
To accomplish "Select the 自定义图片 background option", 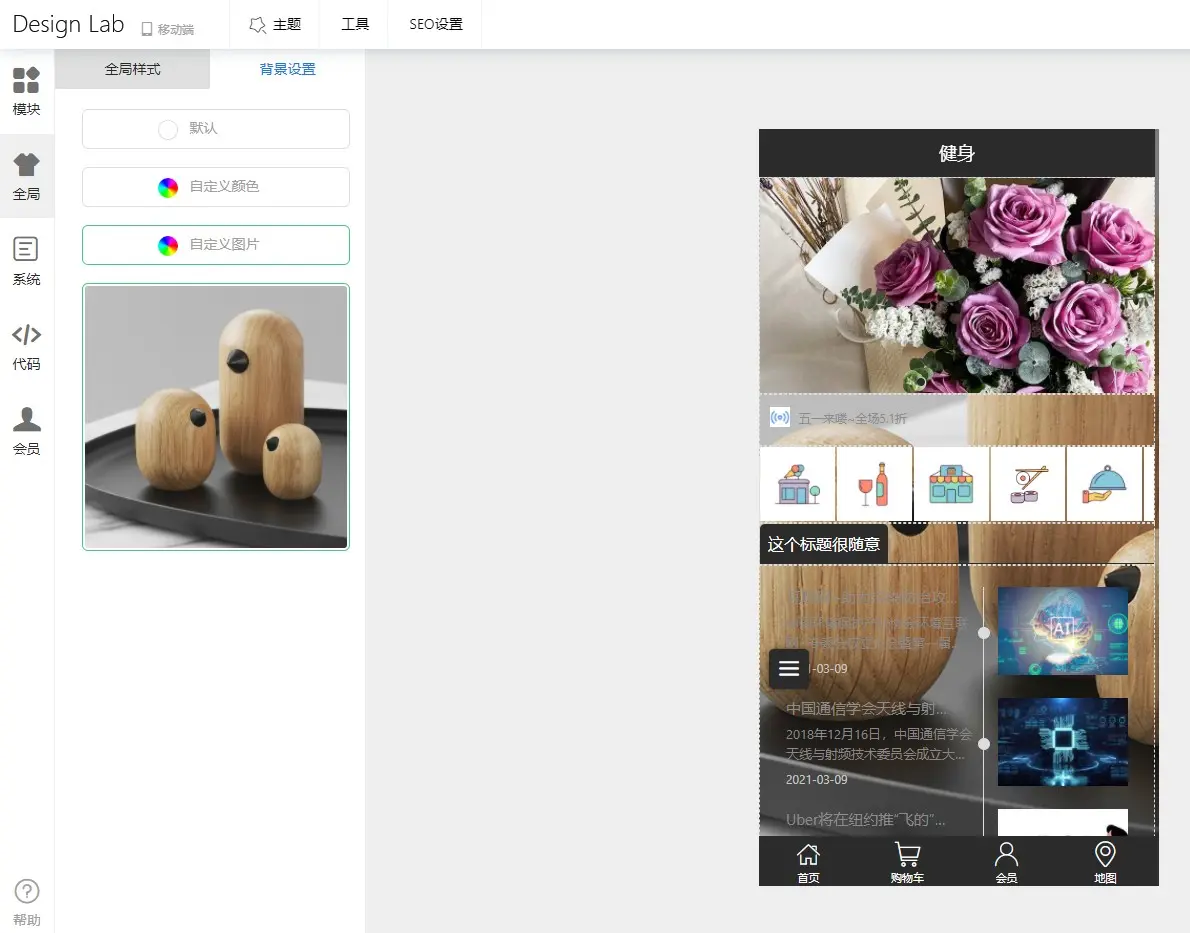I will point(216,245).
